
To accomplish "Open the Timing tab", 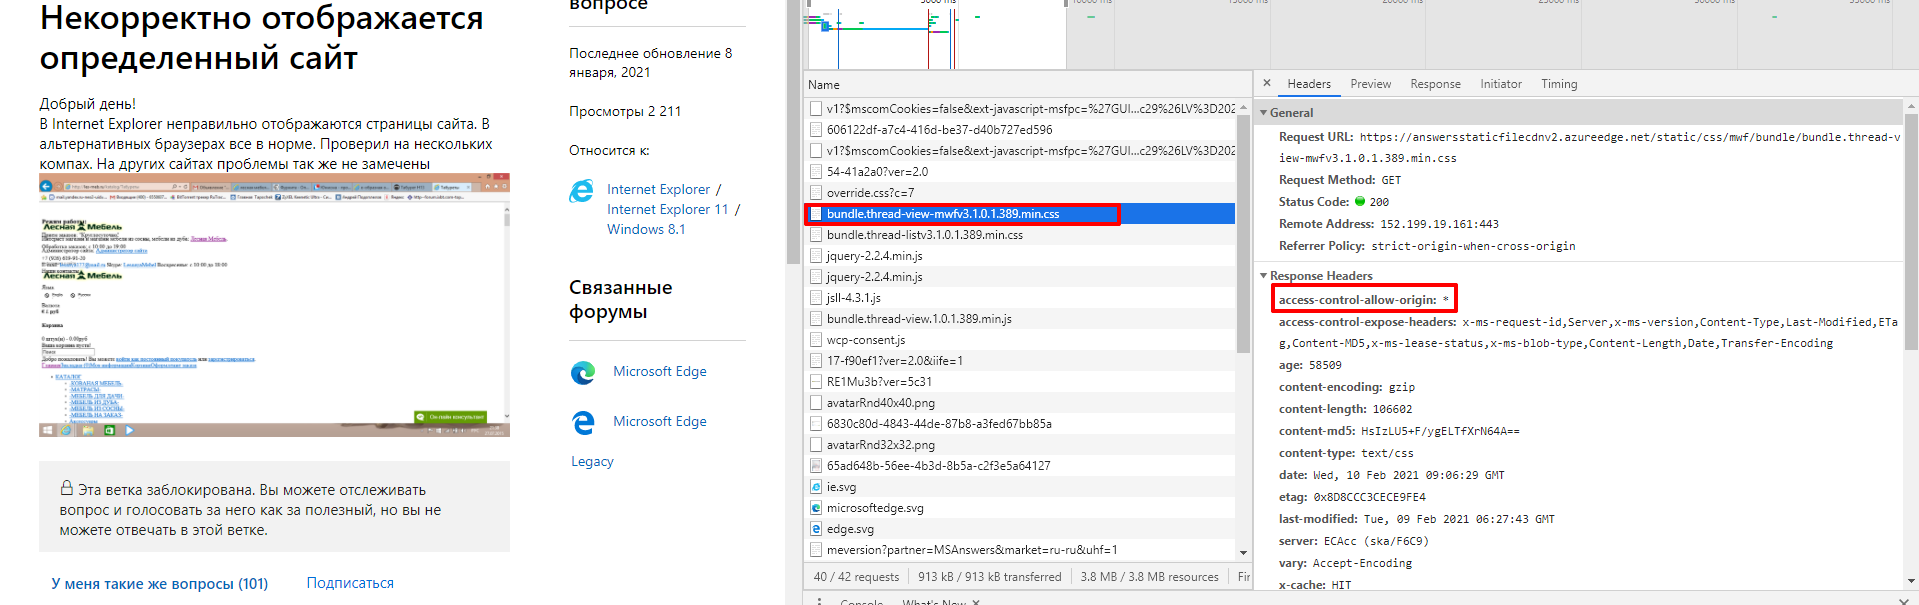I will 1558,84.
